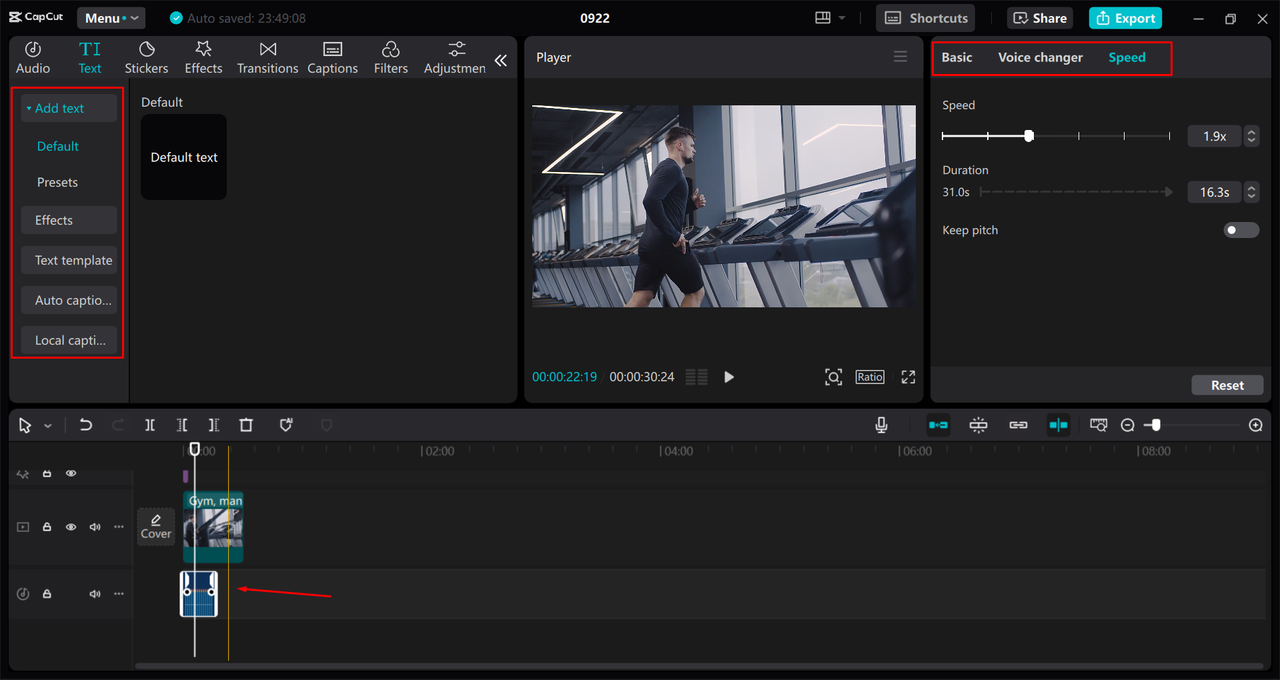Screen dimensions: 1280x680
Task: Undo the last action
Action: (86, 425)
